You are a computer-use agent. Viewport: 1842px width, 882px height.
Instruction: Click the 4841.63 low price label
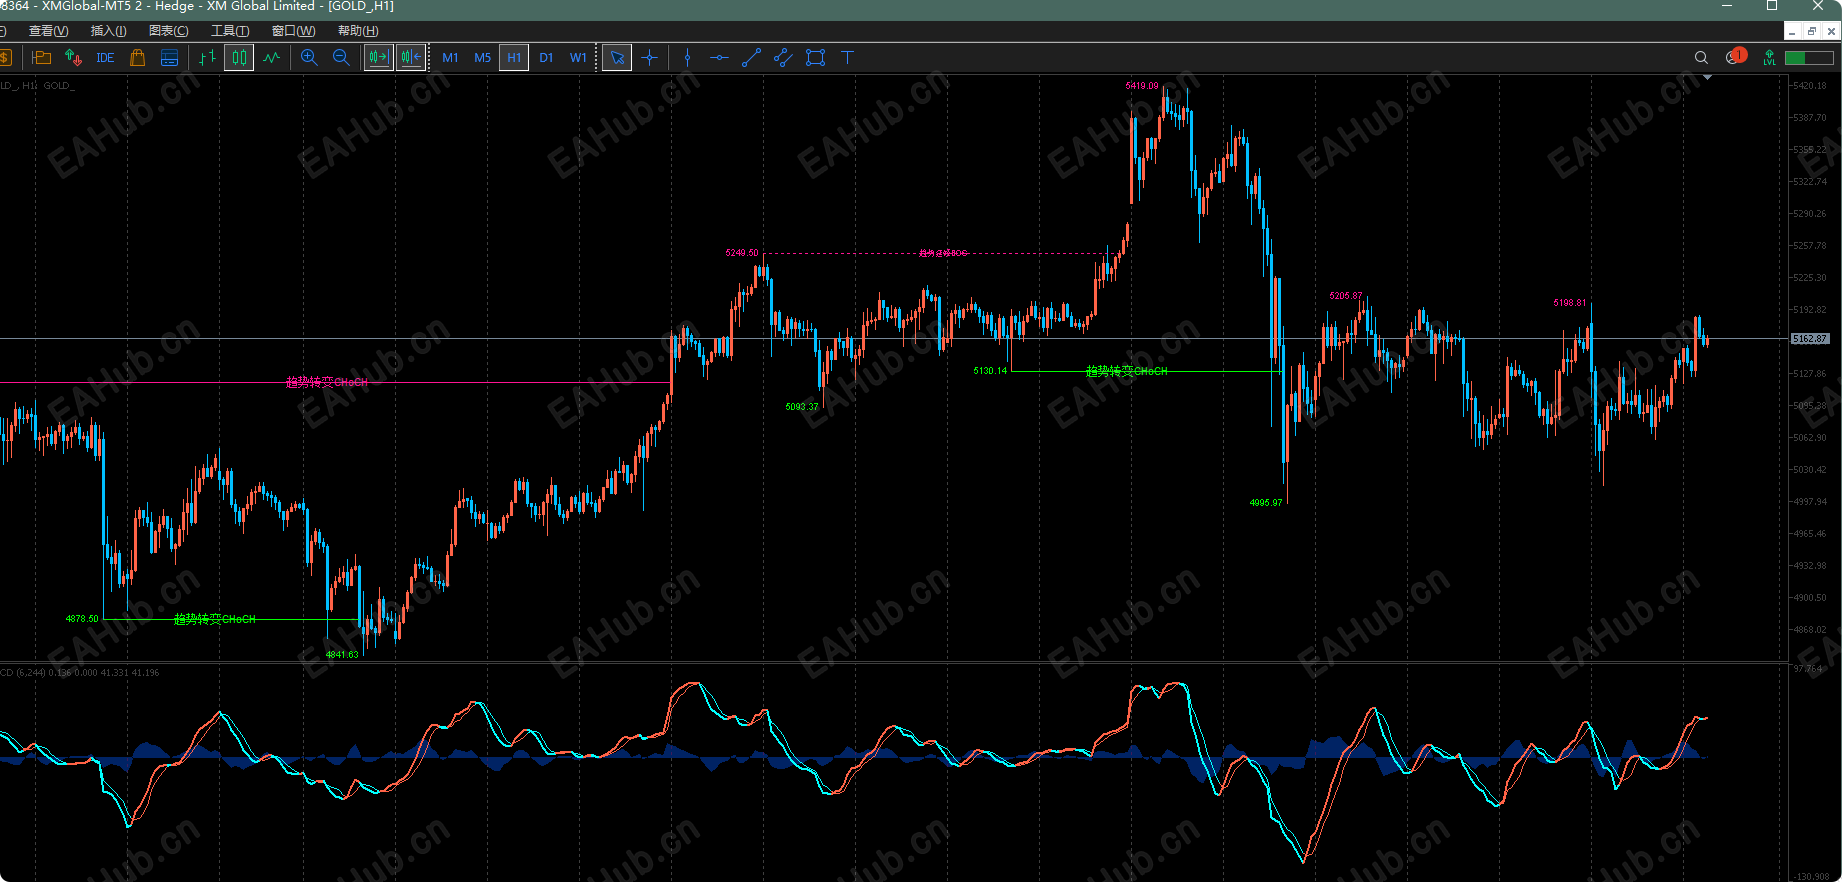[x=342, y=655]
